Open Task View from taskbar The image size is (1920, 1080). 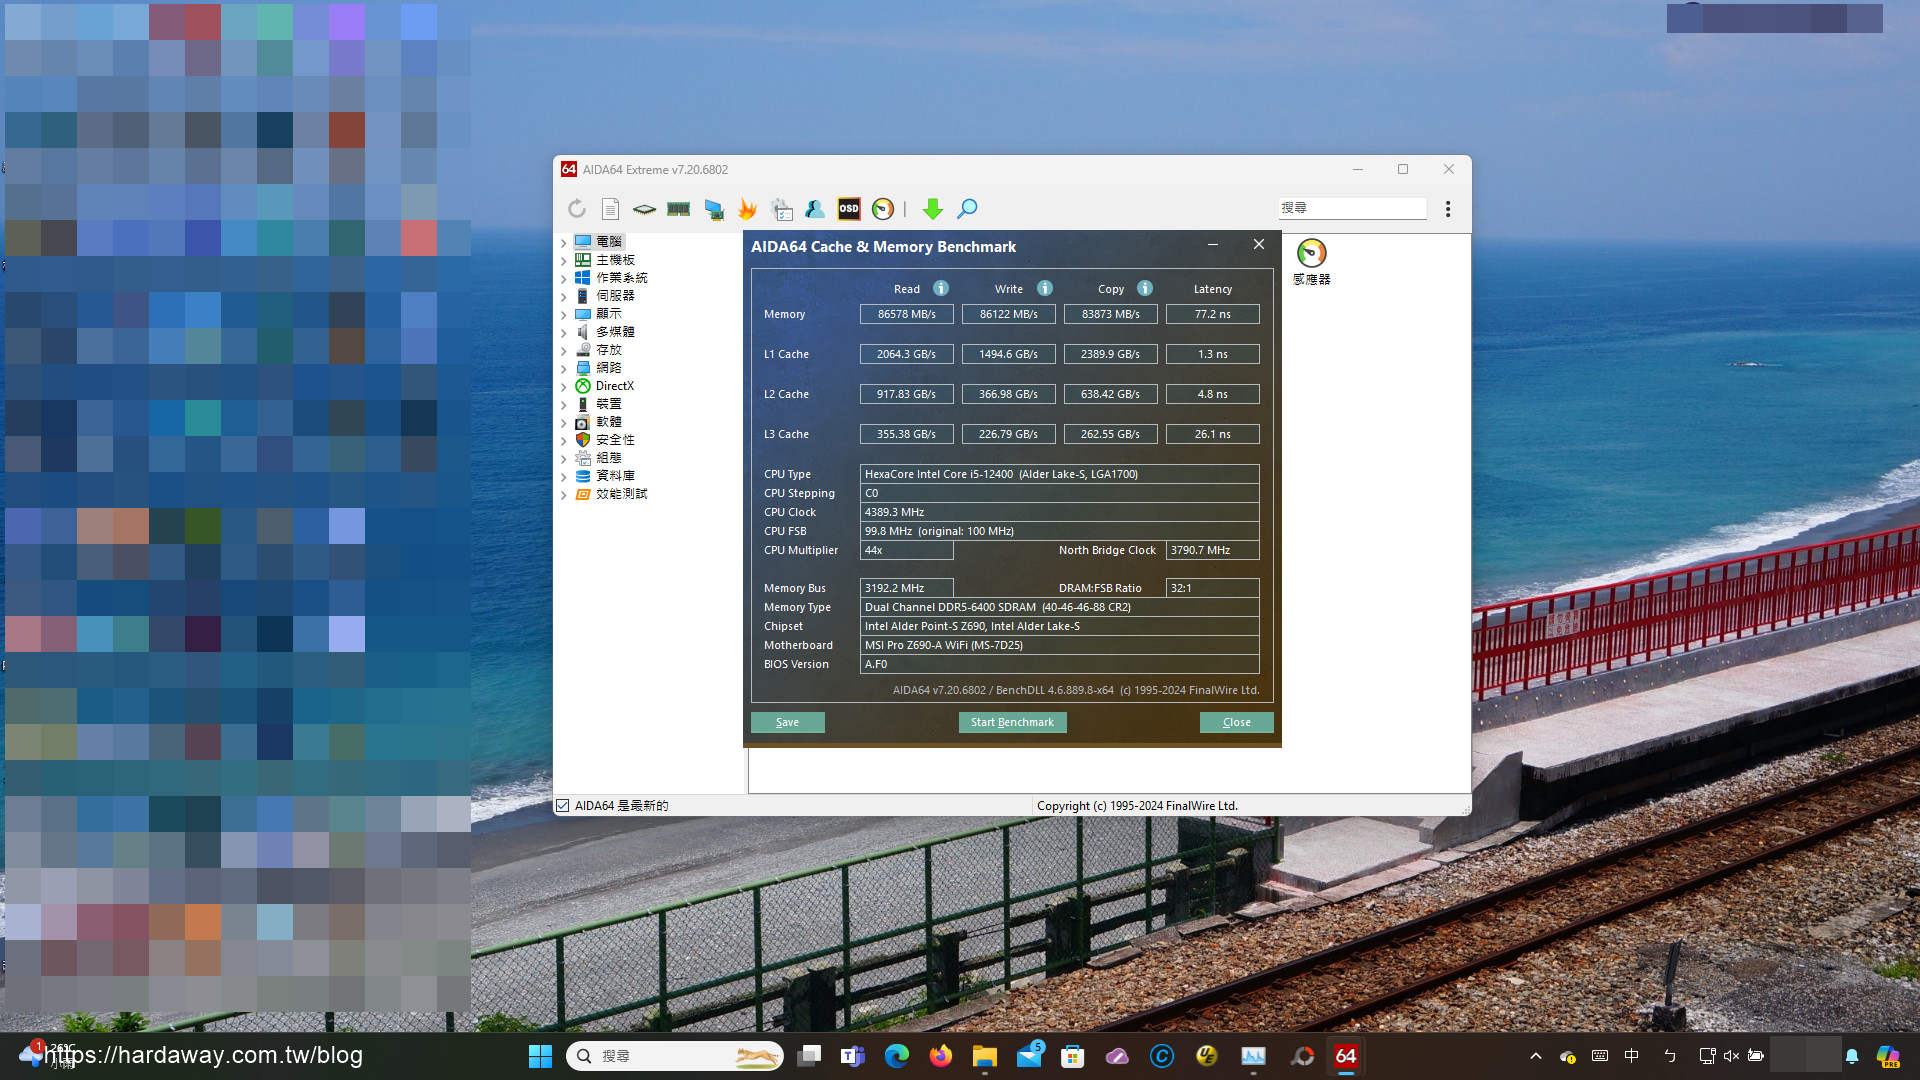point(809,1056)
